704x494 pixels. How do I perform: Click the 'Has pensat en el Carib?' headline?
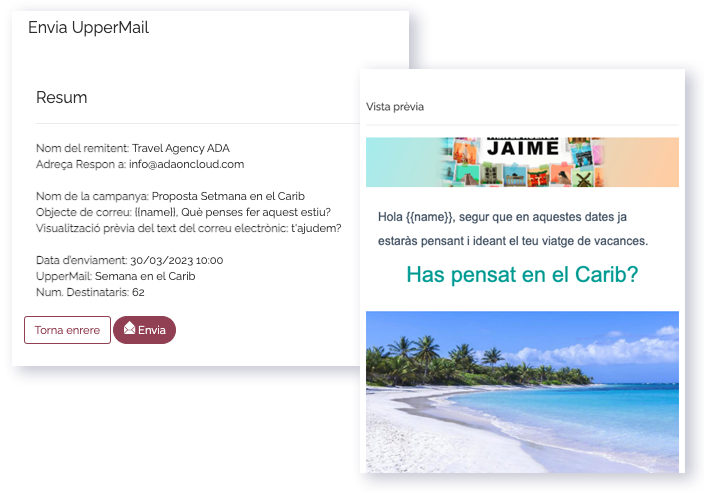point(522,274)
